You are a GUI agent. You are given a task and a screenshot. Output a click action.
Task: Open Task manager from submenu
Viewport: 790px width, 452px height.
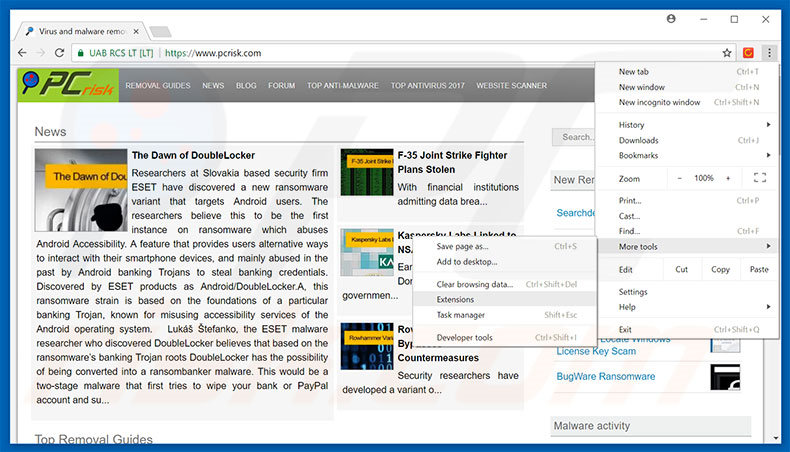click(505, 315)
